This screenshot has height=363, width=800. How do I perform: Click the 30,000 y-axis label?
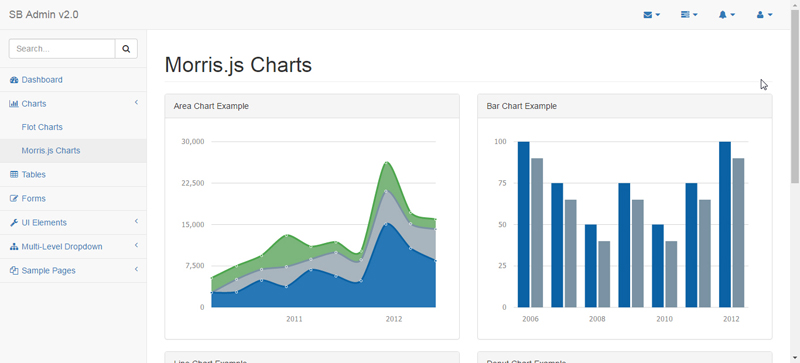click(193, 141)
